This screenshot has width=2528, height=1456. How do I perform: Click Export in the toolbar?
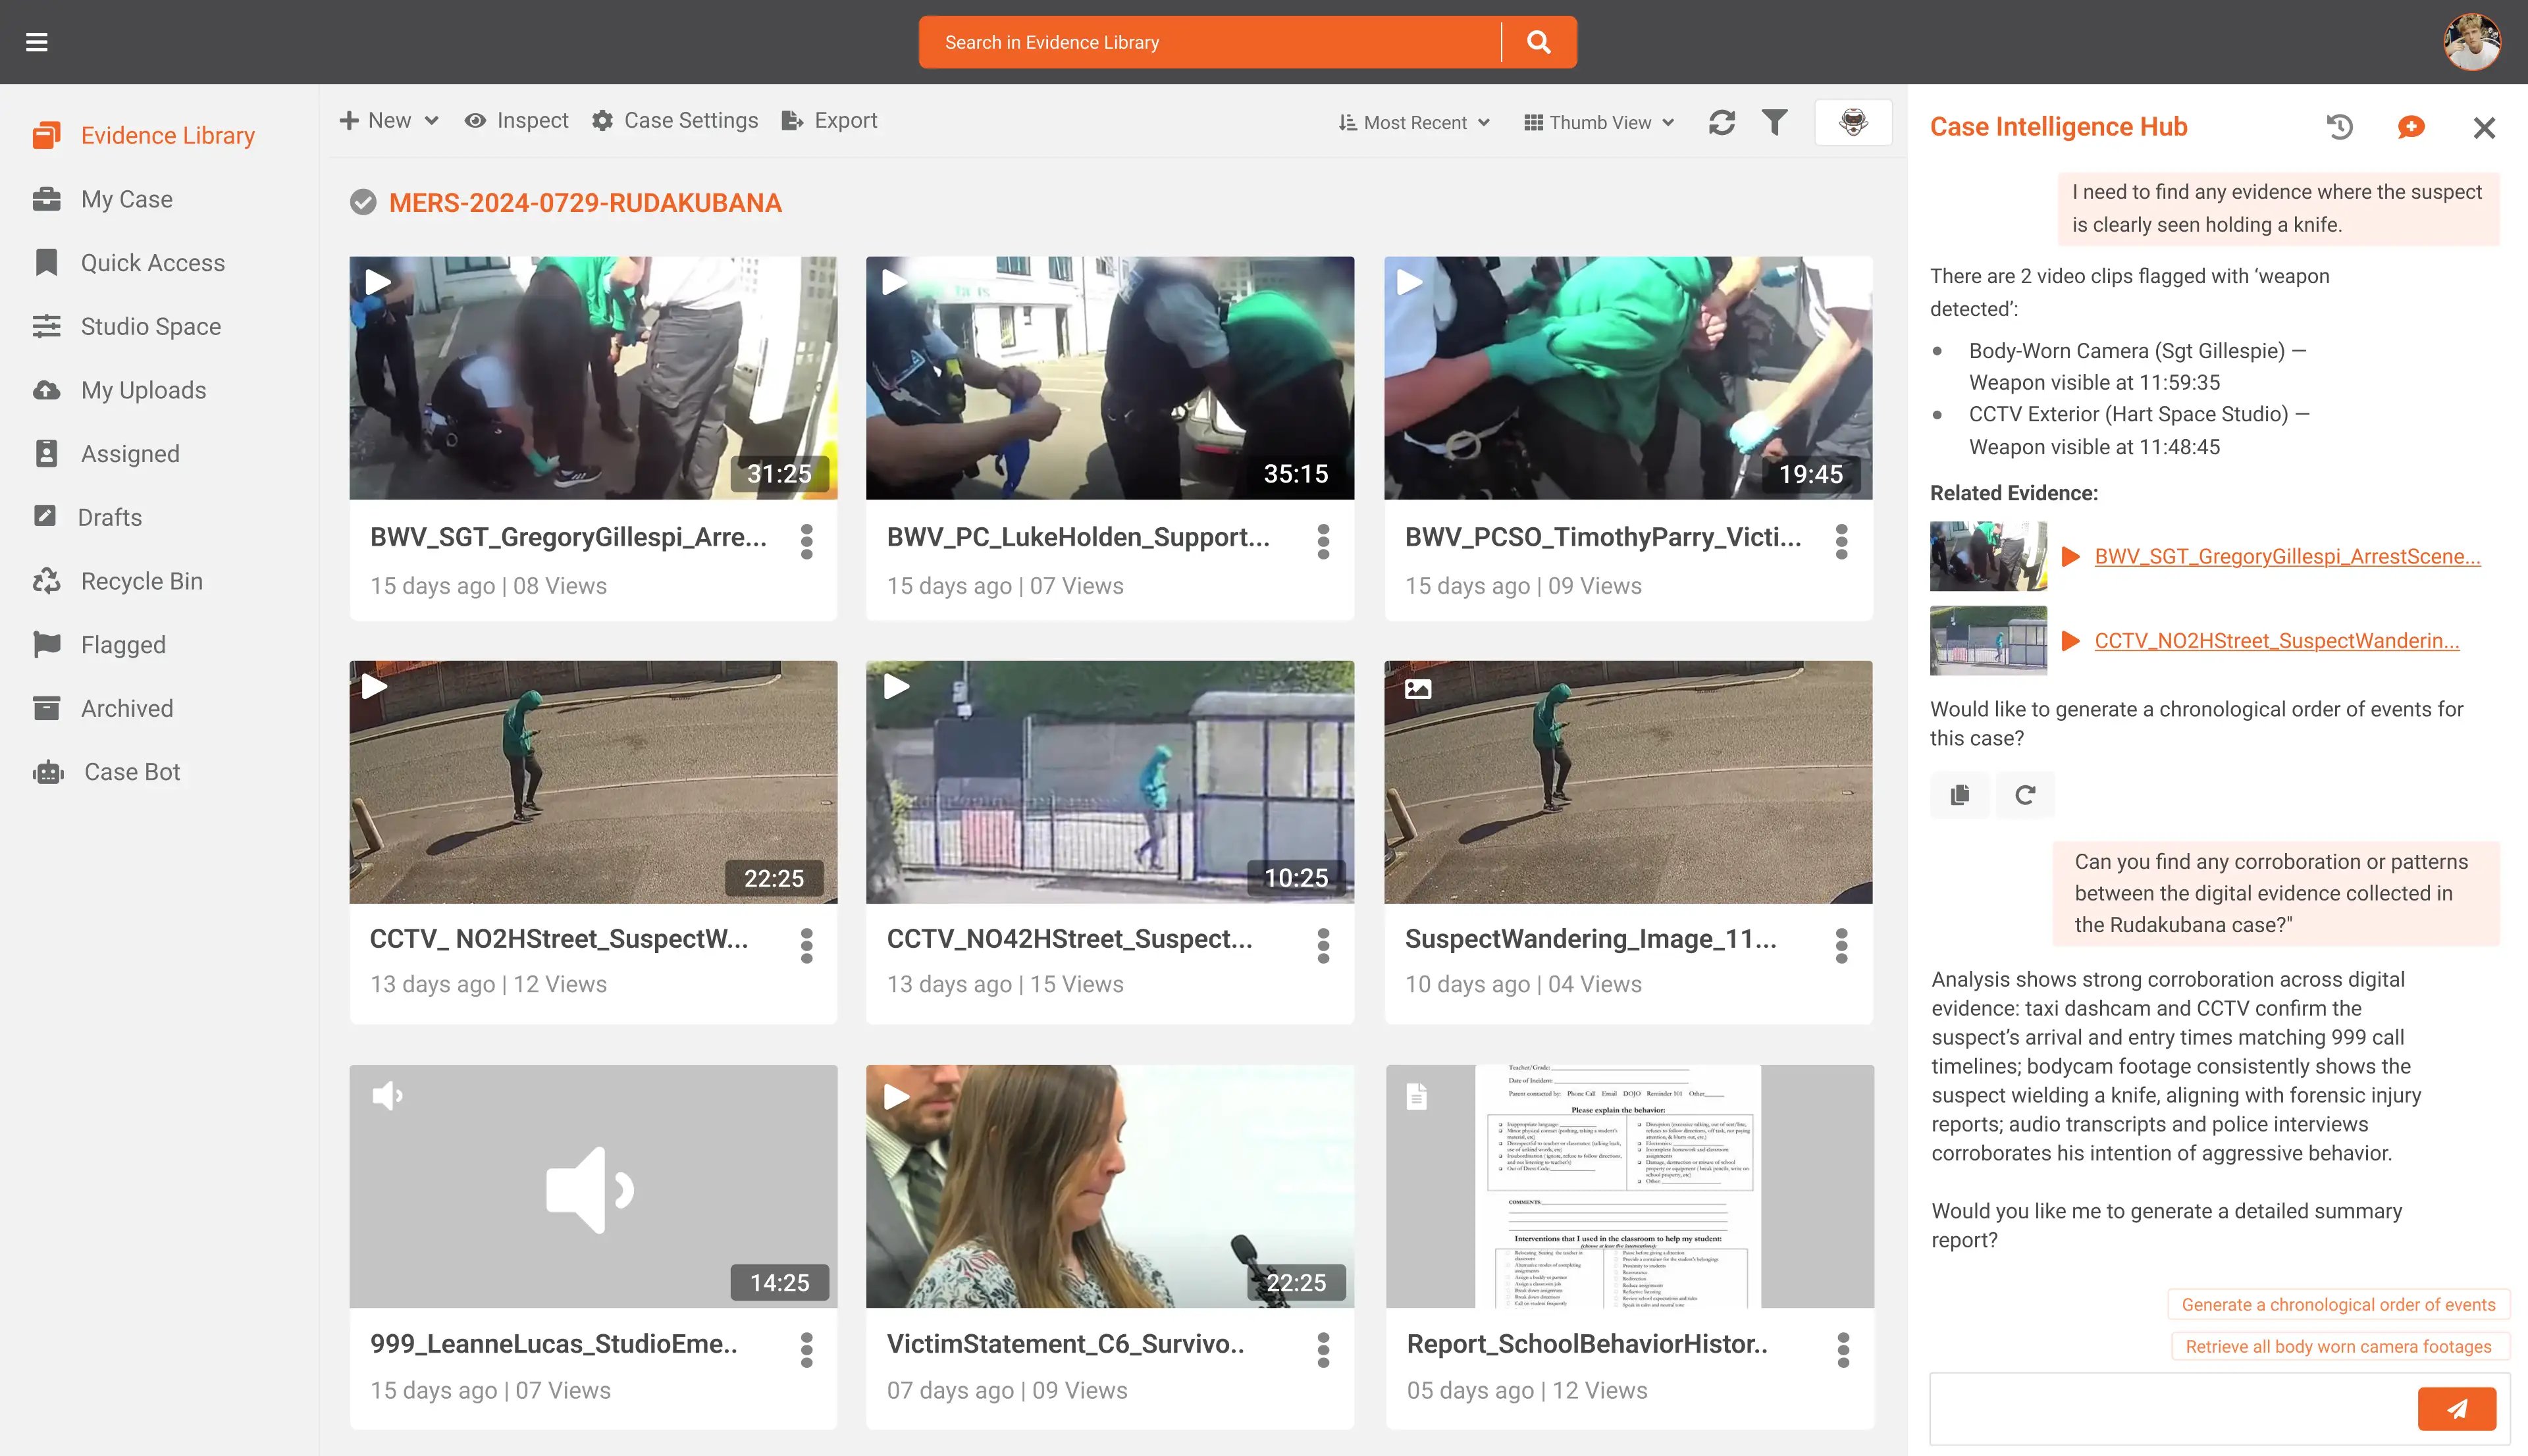[x=829, y=121]
